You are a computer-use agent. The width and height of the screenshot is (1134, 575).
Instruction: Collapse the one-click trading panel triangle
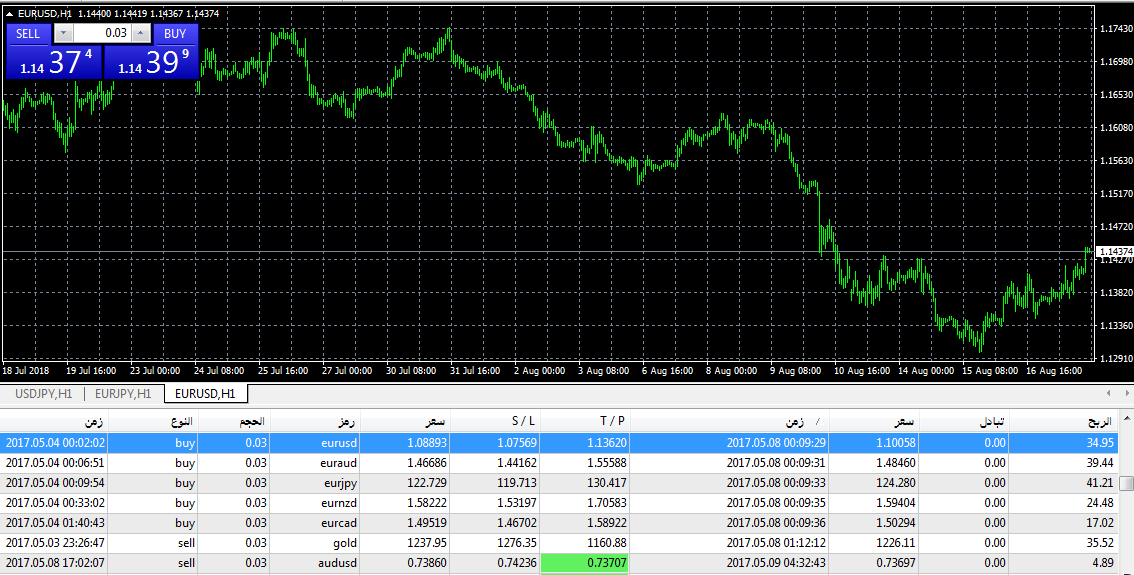(x=10, y=14)
